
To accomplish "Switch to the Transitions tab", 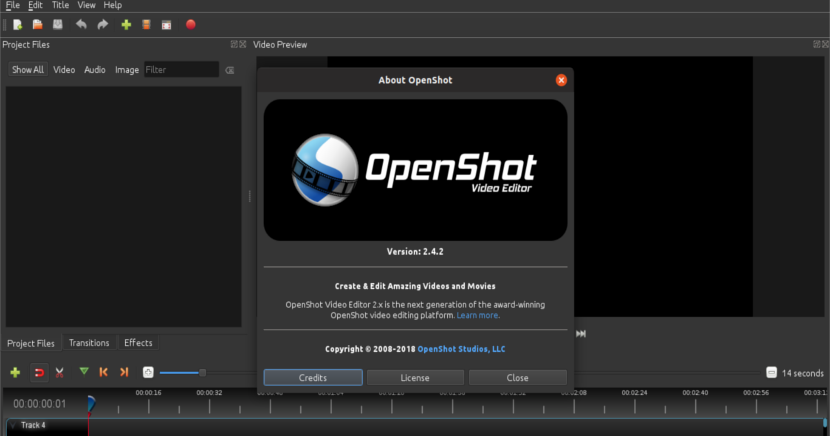I will click(89, 343).
